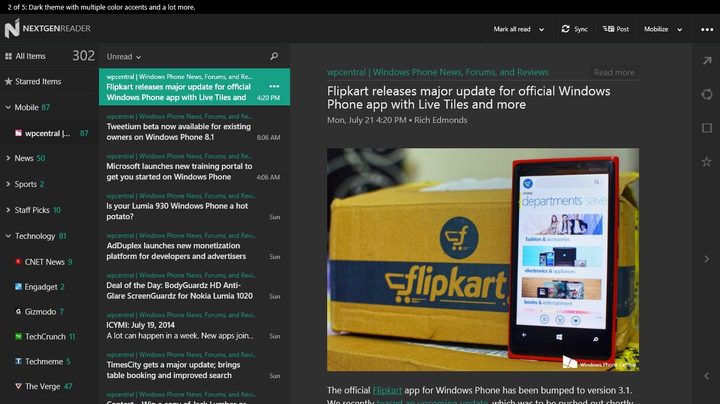
Task: Open ellipsis menu on selected Flipkart article
Action: [274, 86]
